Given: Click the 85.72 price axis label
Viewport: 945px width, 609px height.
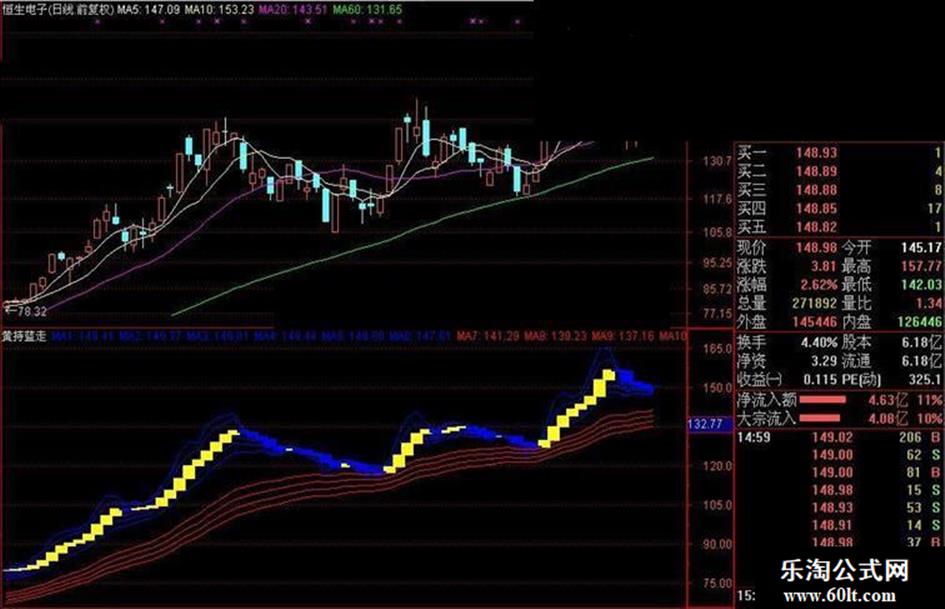Looking at the screenshot, I should pos(717,289).
